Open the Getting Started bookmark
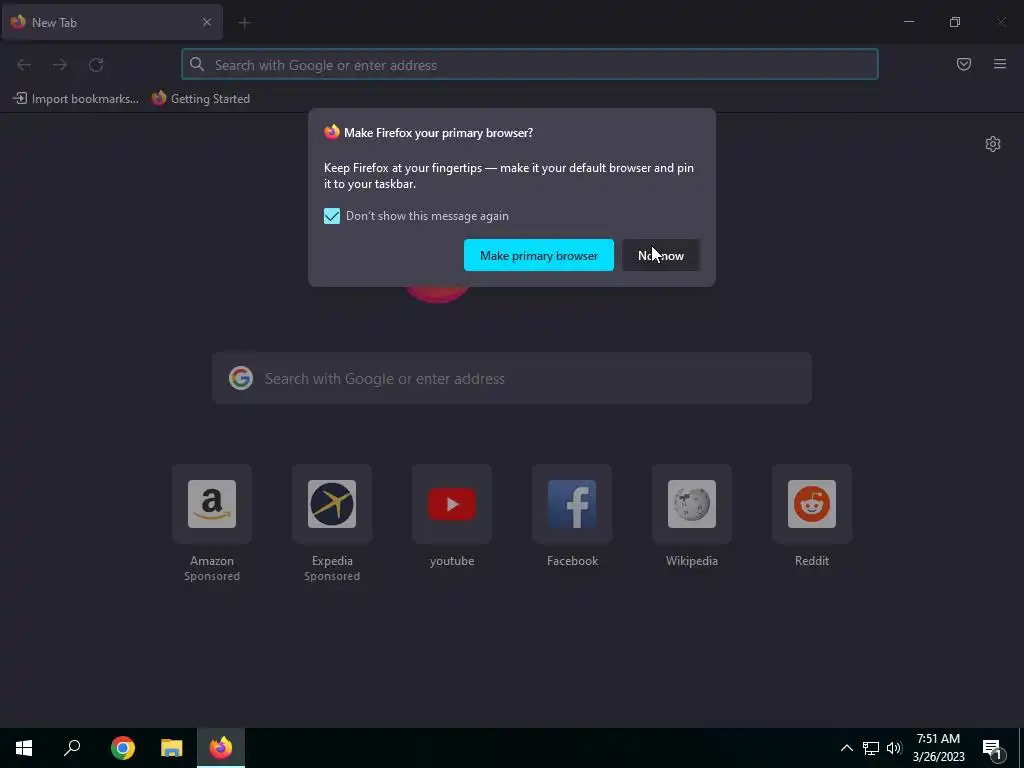The height and width of the screenshot is (768, 1024). (x=201, y=99)
